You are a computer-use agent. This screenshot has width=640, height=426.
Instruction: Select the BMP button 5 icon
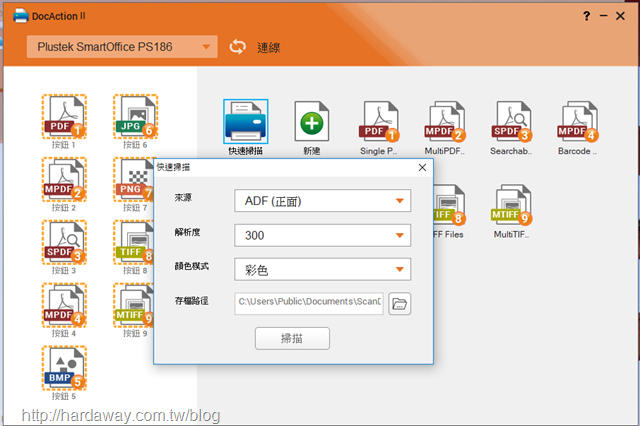[64, 368]
